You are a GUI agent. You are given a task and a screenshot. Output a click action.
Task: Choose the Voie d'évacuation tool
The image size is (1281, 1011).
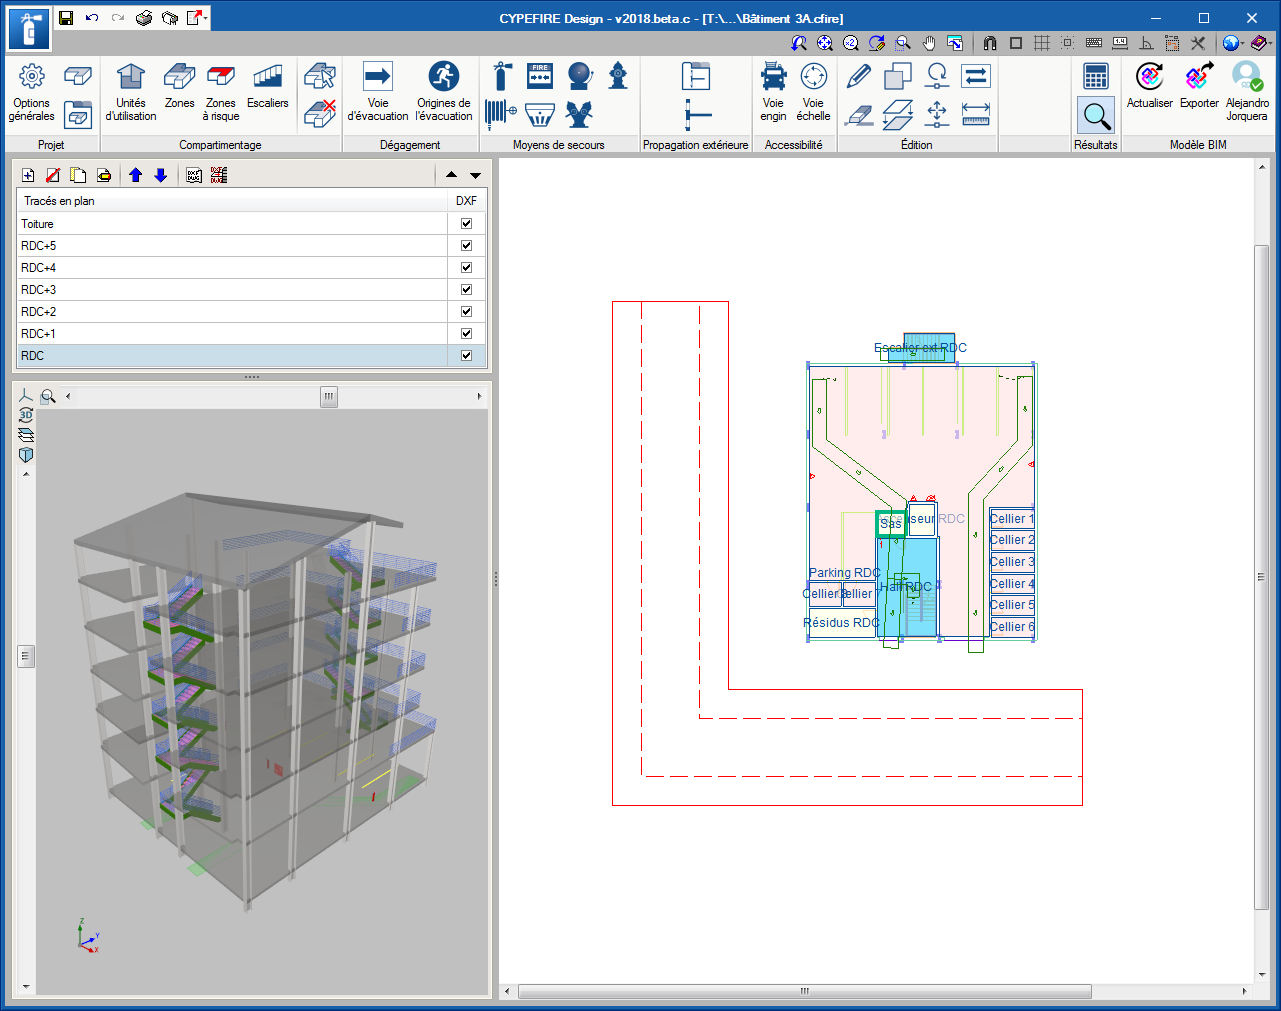378,92
